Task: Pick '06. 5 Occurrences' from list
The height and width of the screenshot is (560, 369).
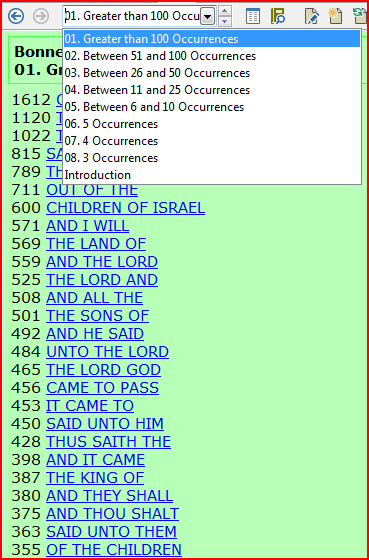Action: pyautogui.click(x=212, y=124)
